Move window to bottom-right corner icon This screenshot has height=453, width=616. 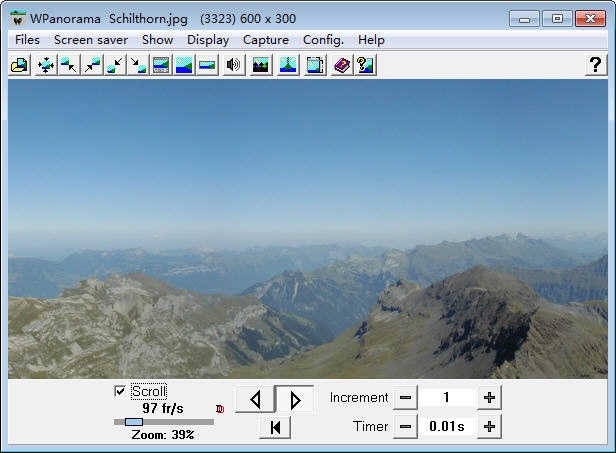pyautogui.click(x=138, y=65)
